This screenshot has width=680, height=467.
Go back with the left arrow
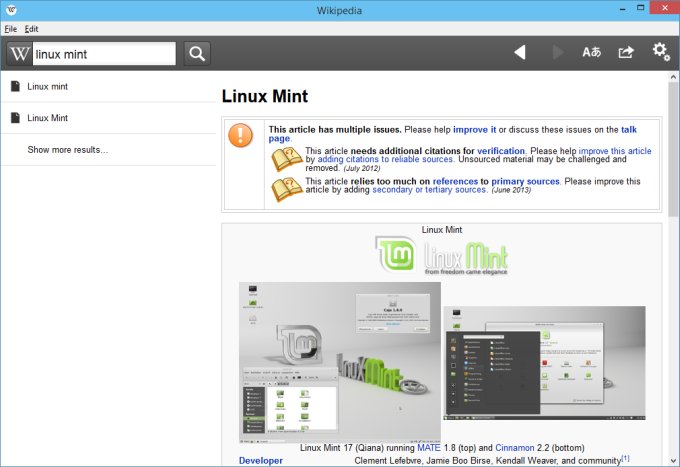(x=520, y=52)
